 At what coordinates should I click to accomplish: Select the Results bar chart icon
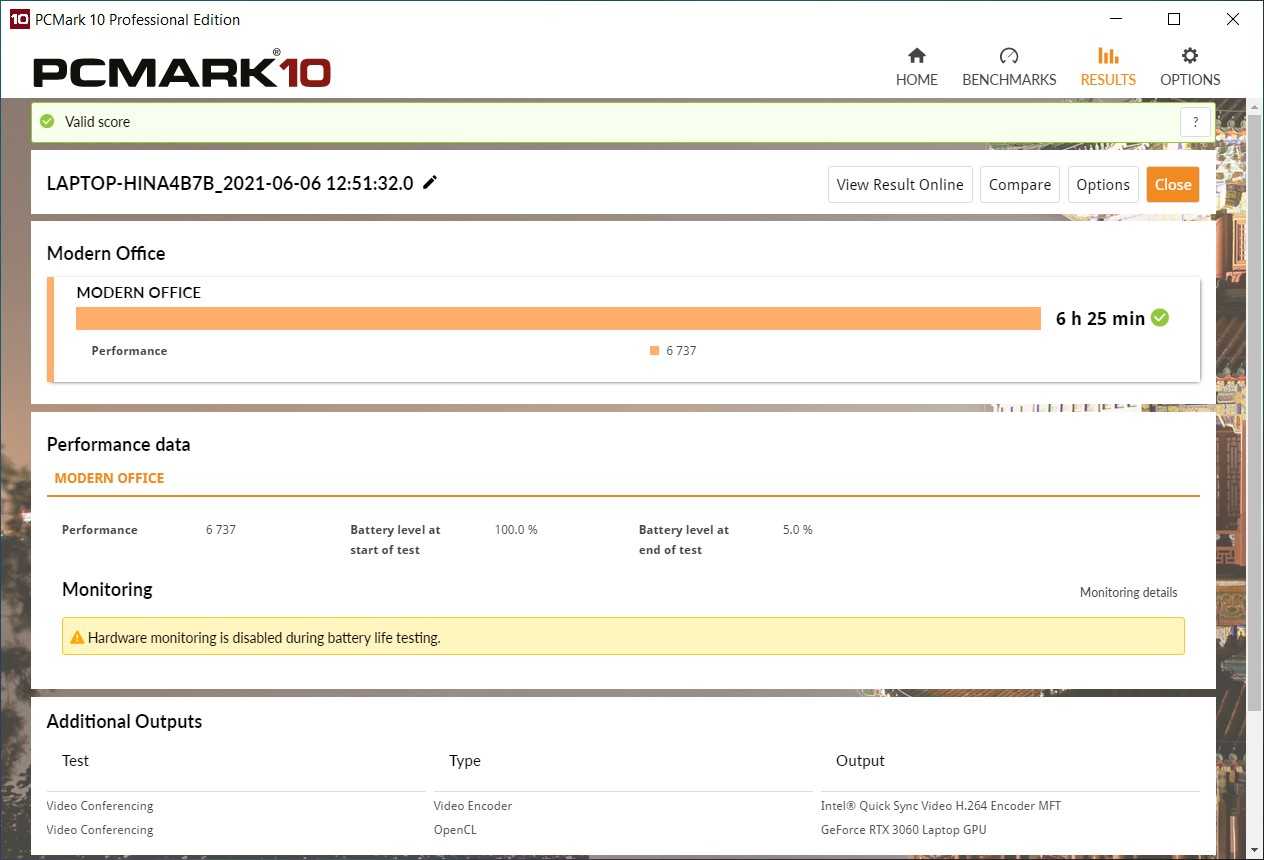point(1108,56)
